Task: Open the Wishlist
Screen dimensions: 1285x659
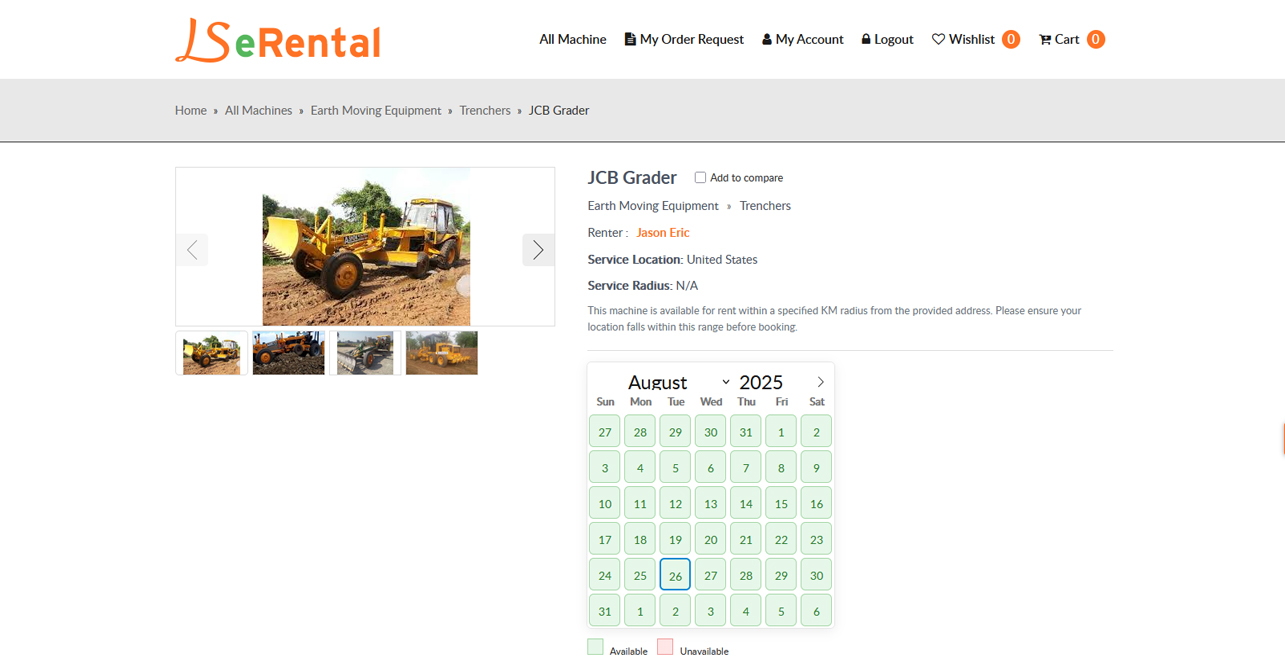Action: click(x=975, y=39)
